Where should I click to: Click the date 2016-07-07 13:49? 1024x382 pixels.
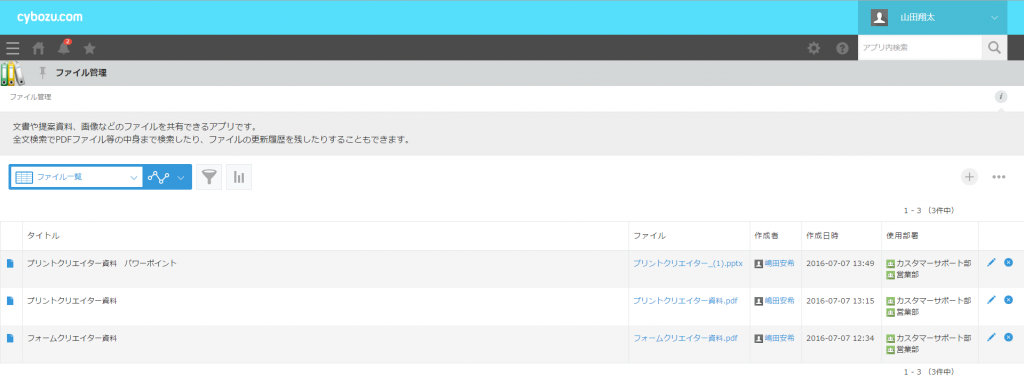(x=840, y=263)
